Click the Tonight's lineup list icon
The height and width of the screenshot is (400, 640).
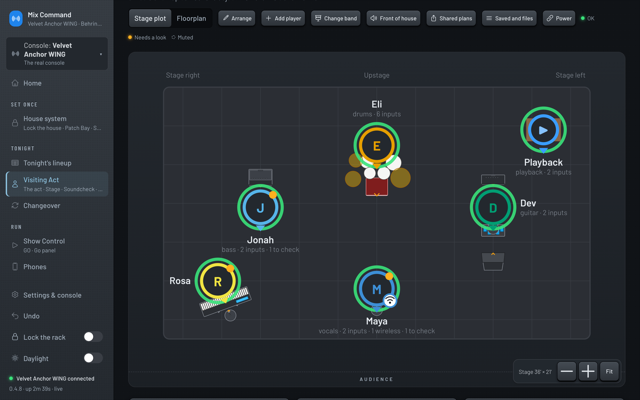coord(15,163)
